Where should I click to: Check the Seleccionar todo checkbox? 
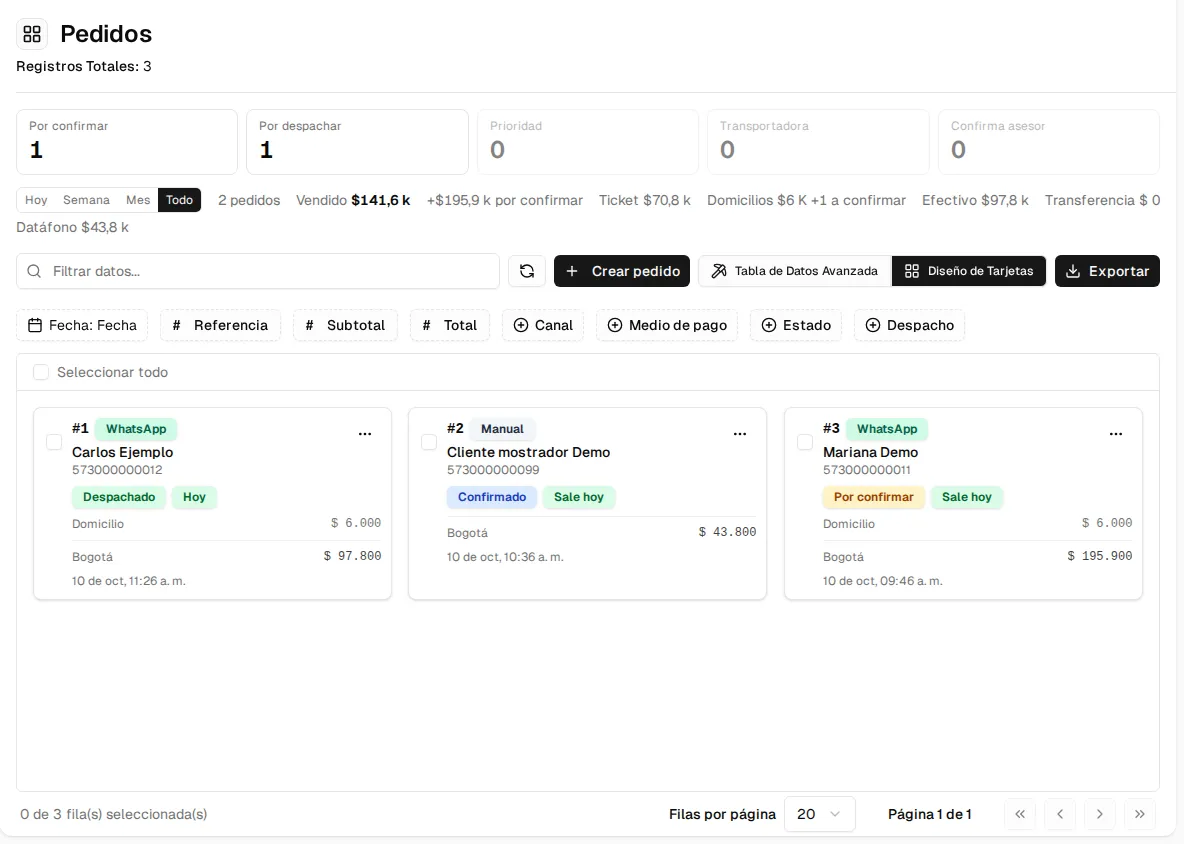[41, 372]
